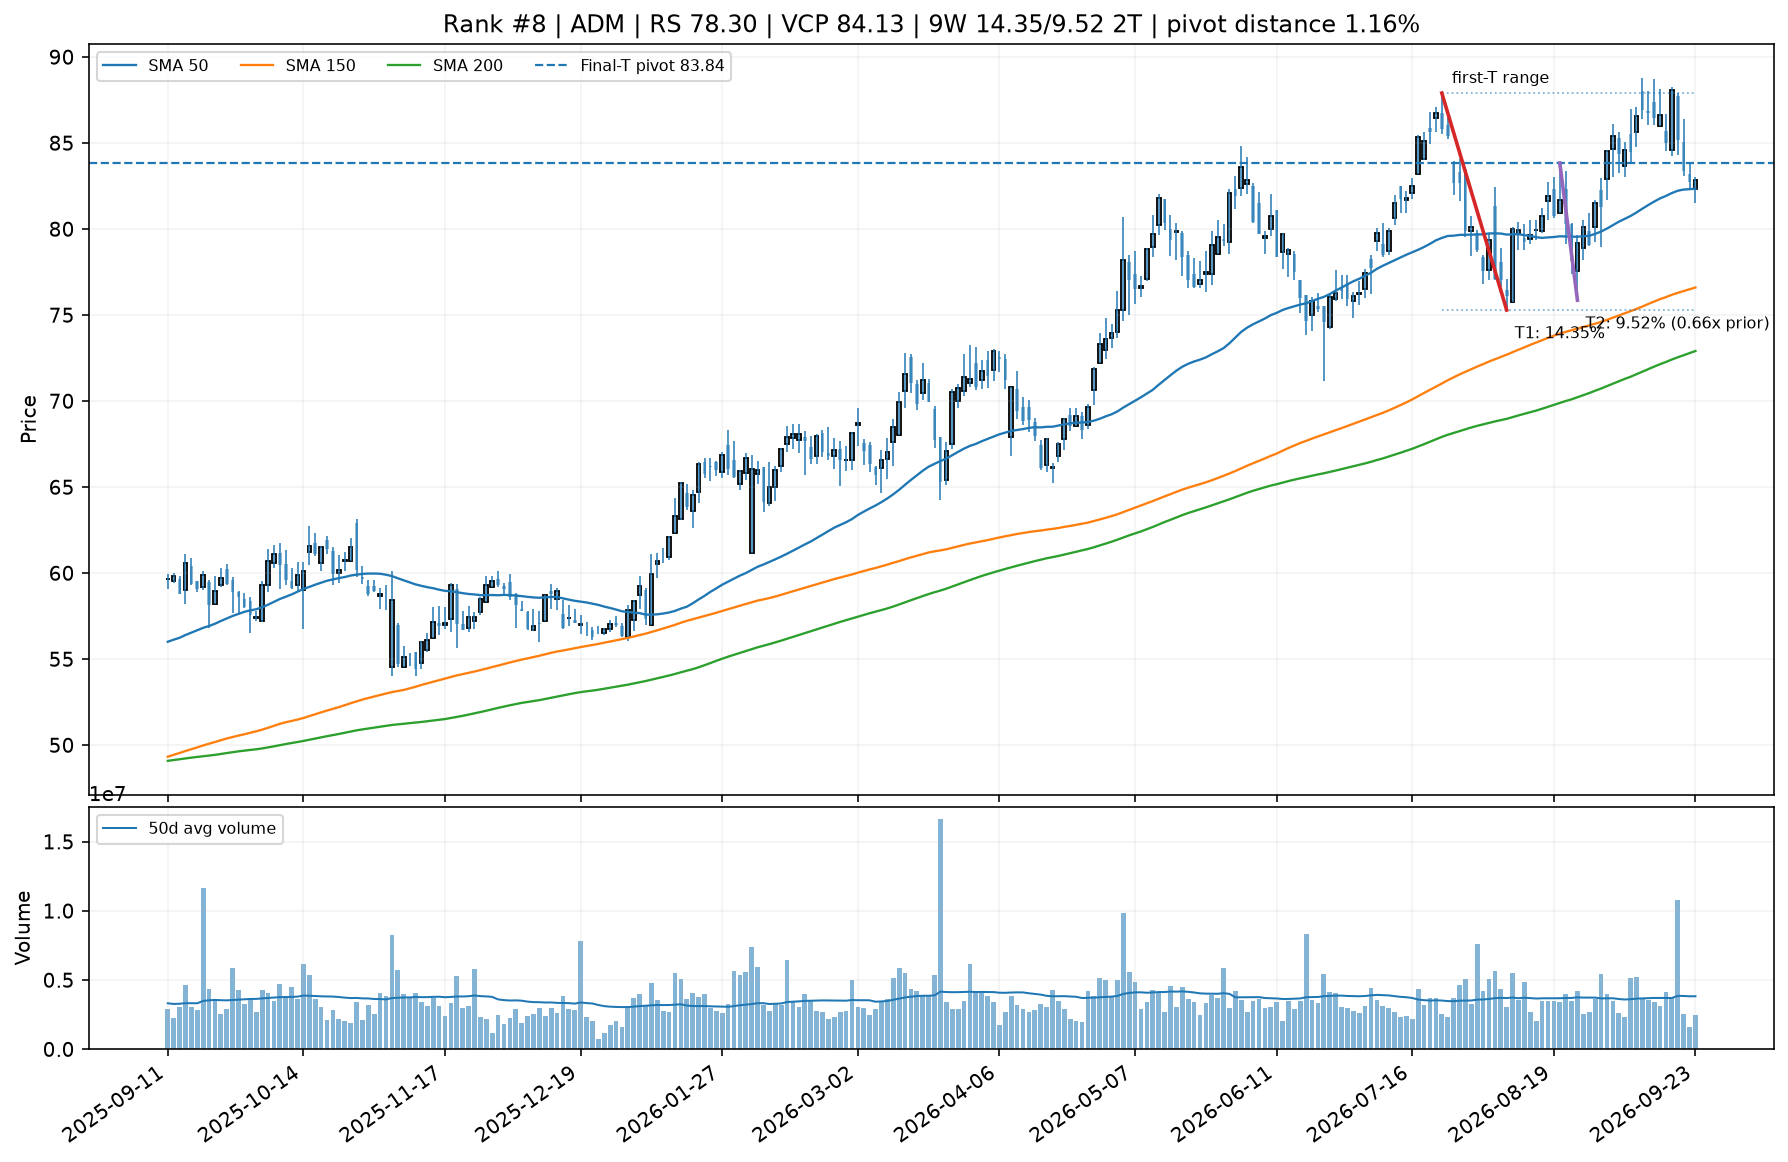
Task: Click the T1: 14.35% annotation
Action: [1559, 333]
